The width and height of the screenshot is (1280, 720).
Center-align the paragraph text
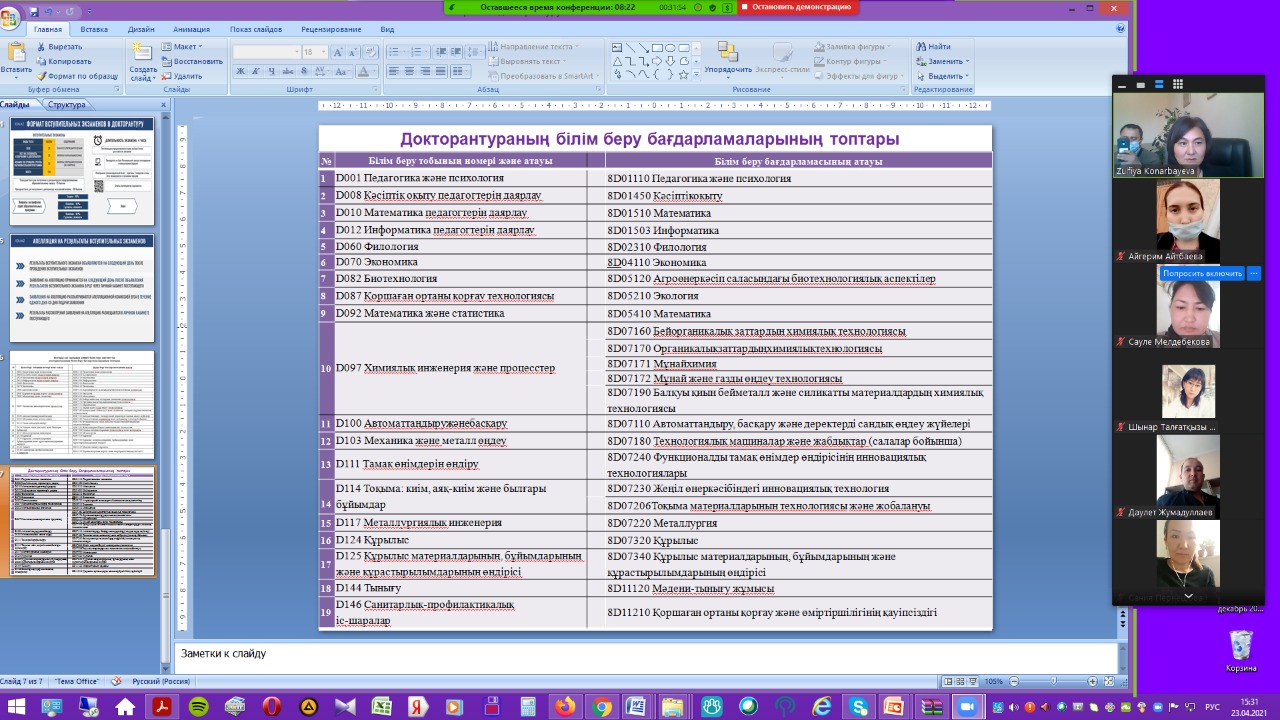tap(409, 72)
